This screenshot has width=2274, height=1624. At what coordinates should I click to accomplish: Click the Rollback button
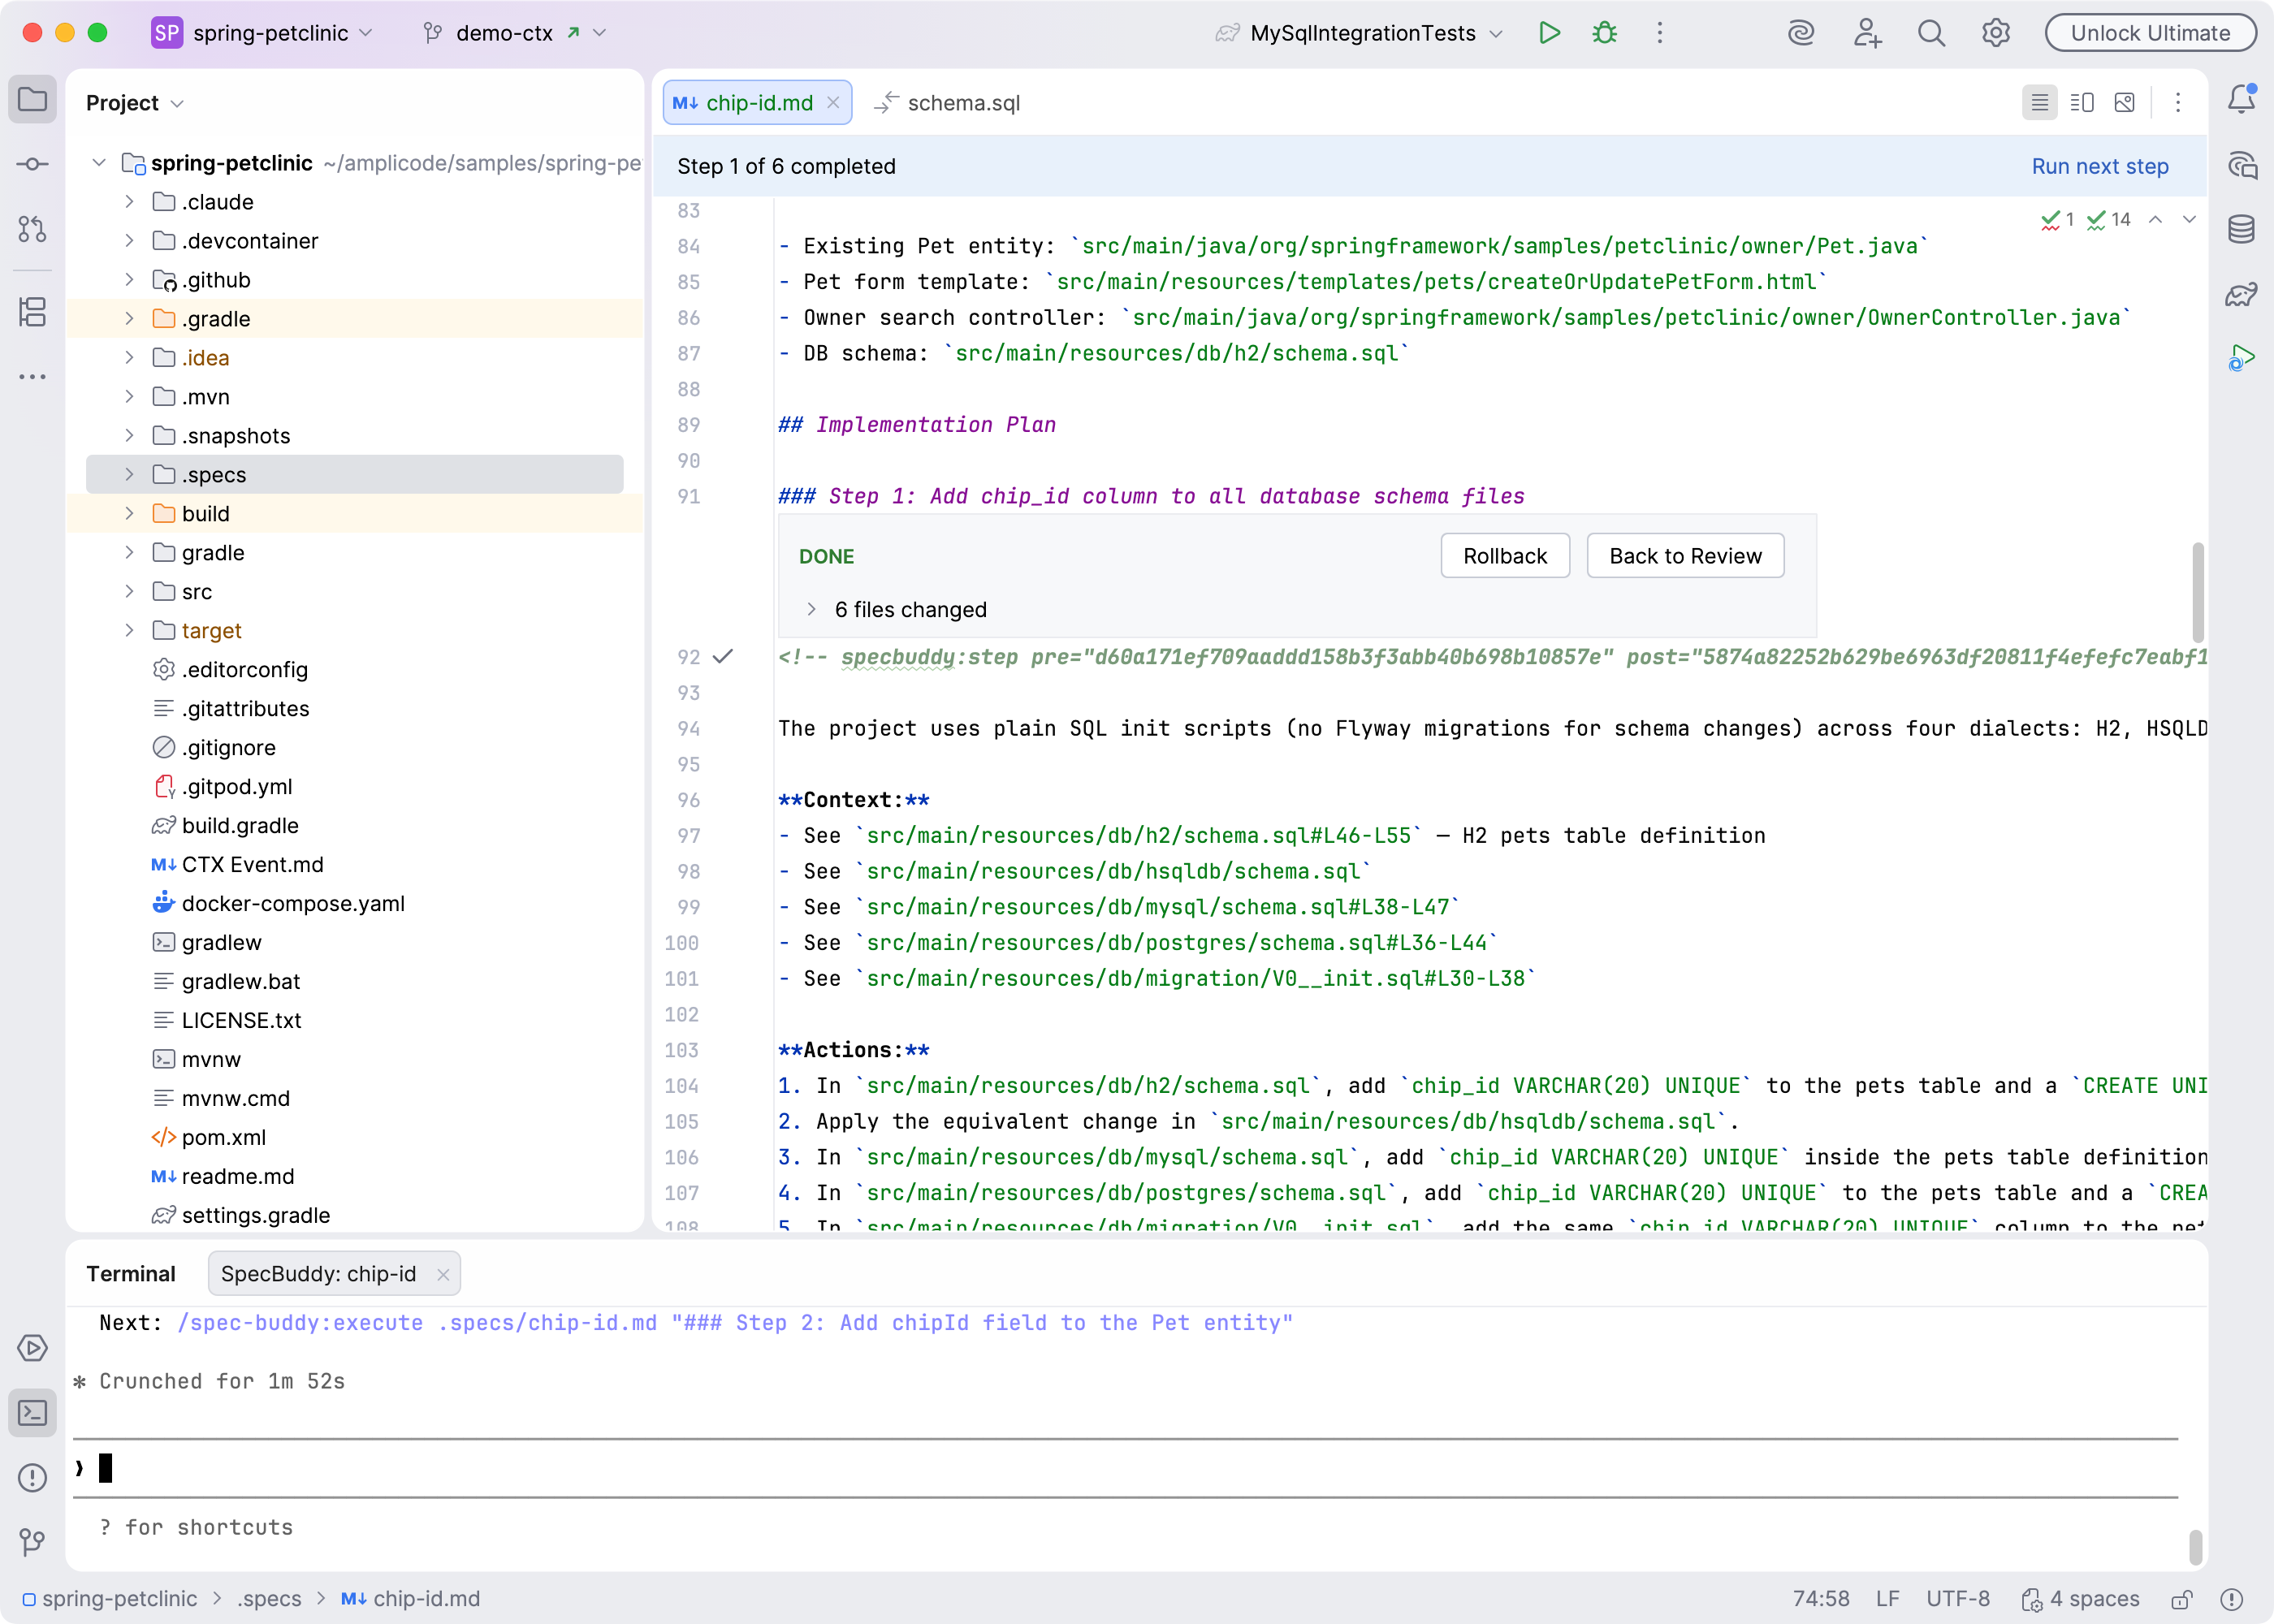1504,556
